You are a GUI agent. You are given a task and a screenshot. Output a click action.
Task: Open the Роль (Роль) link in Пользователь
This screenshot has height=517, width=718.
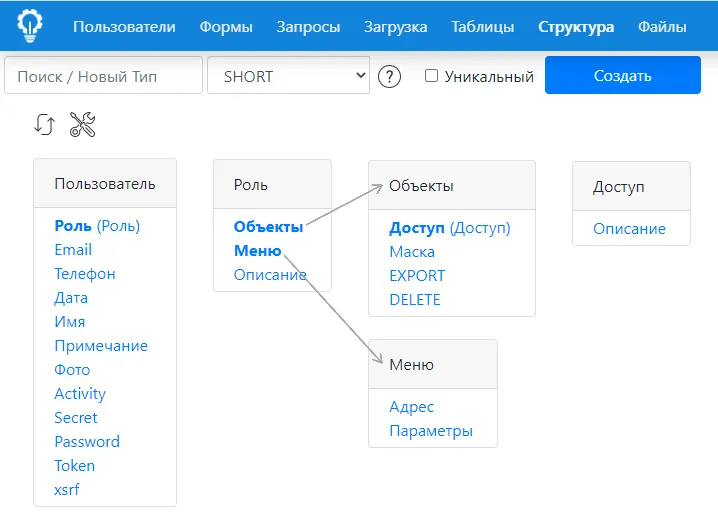(x=97, y=226)
